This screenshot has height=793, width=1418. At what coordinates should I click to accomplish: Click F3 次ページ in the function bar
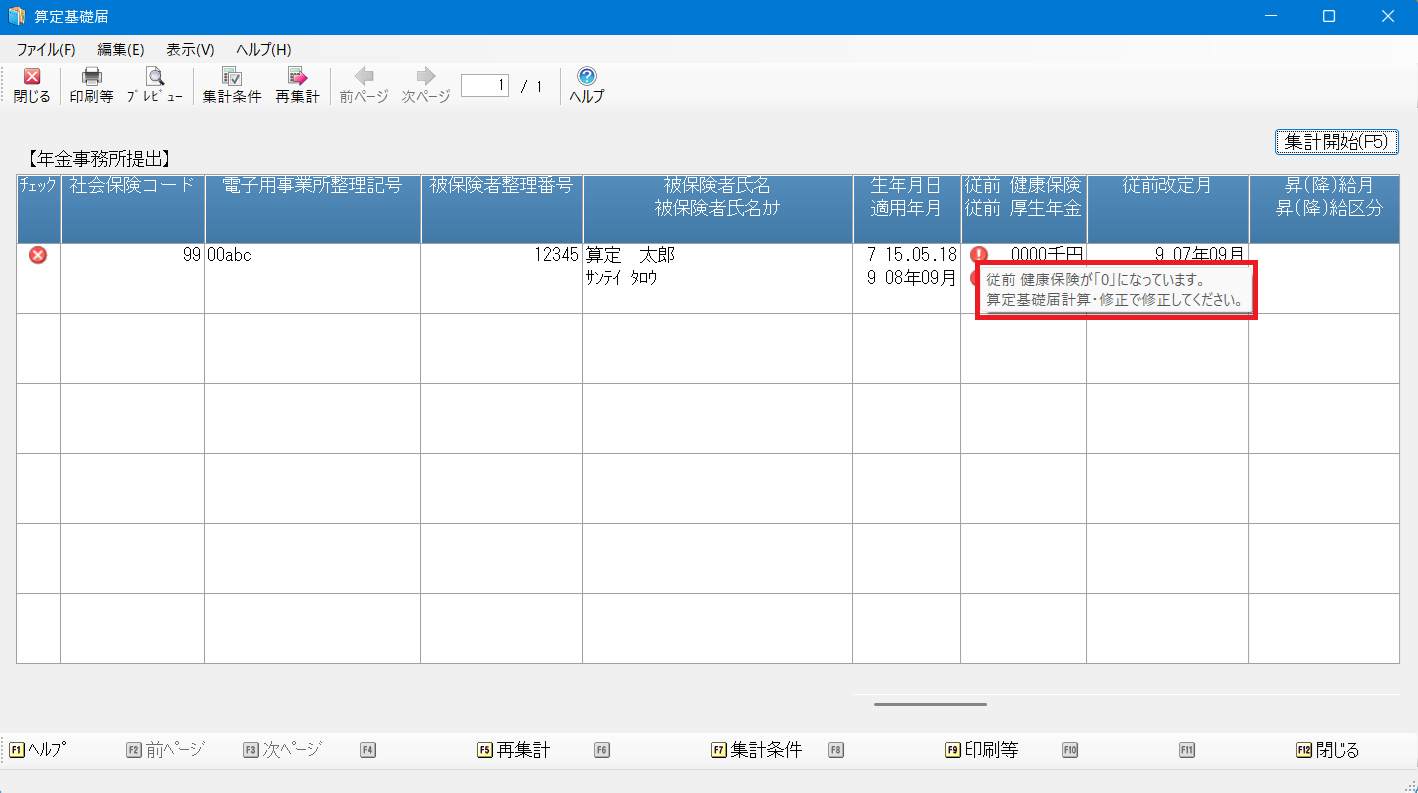point(282,750)
